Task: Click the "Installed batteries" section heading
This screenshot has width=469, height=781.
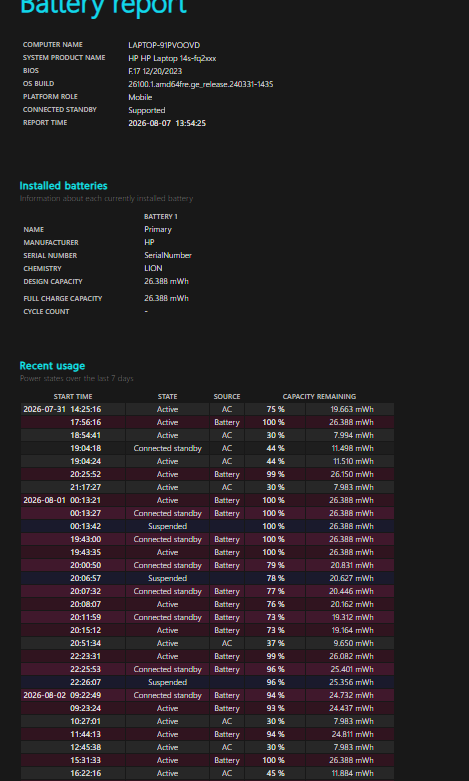Action: (x=63, y=186)
